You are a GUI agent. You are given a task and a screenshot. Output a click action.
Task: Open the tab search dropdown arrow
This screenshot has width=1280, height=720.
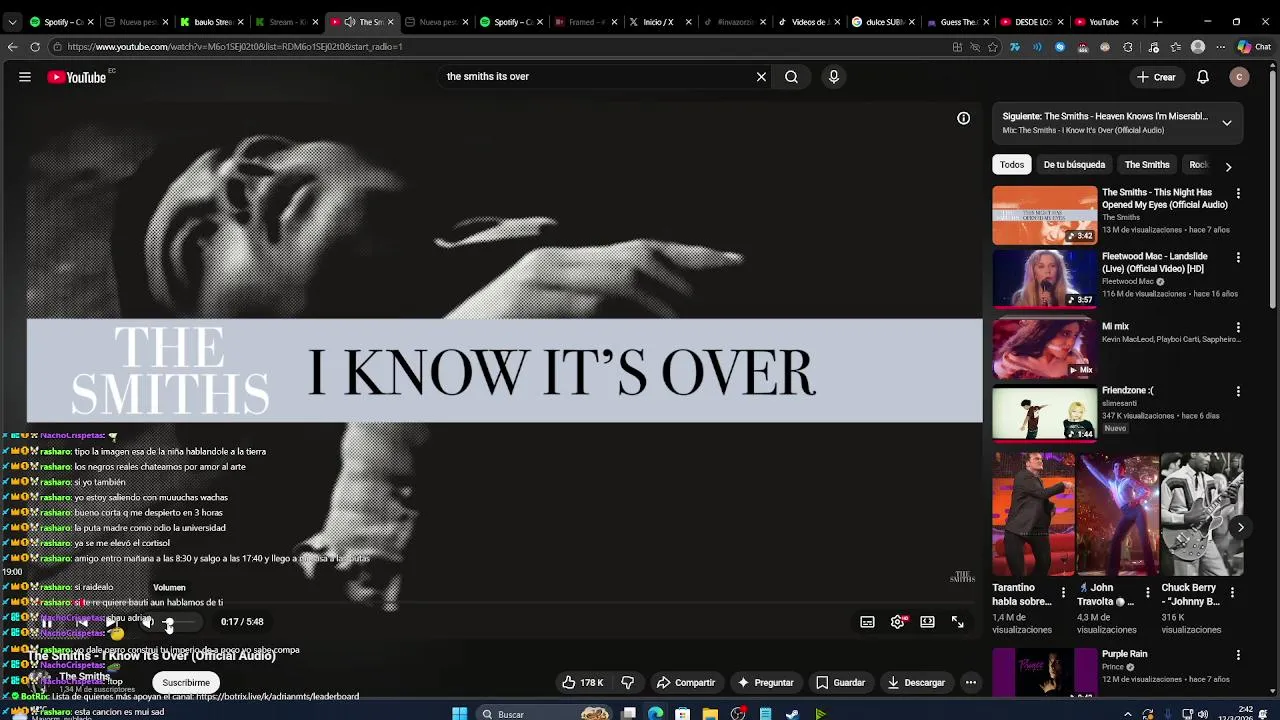12,21
